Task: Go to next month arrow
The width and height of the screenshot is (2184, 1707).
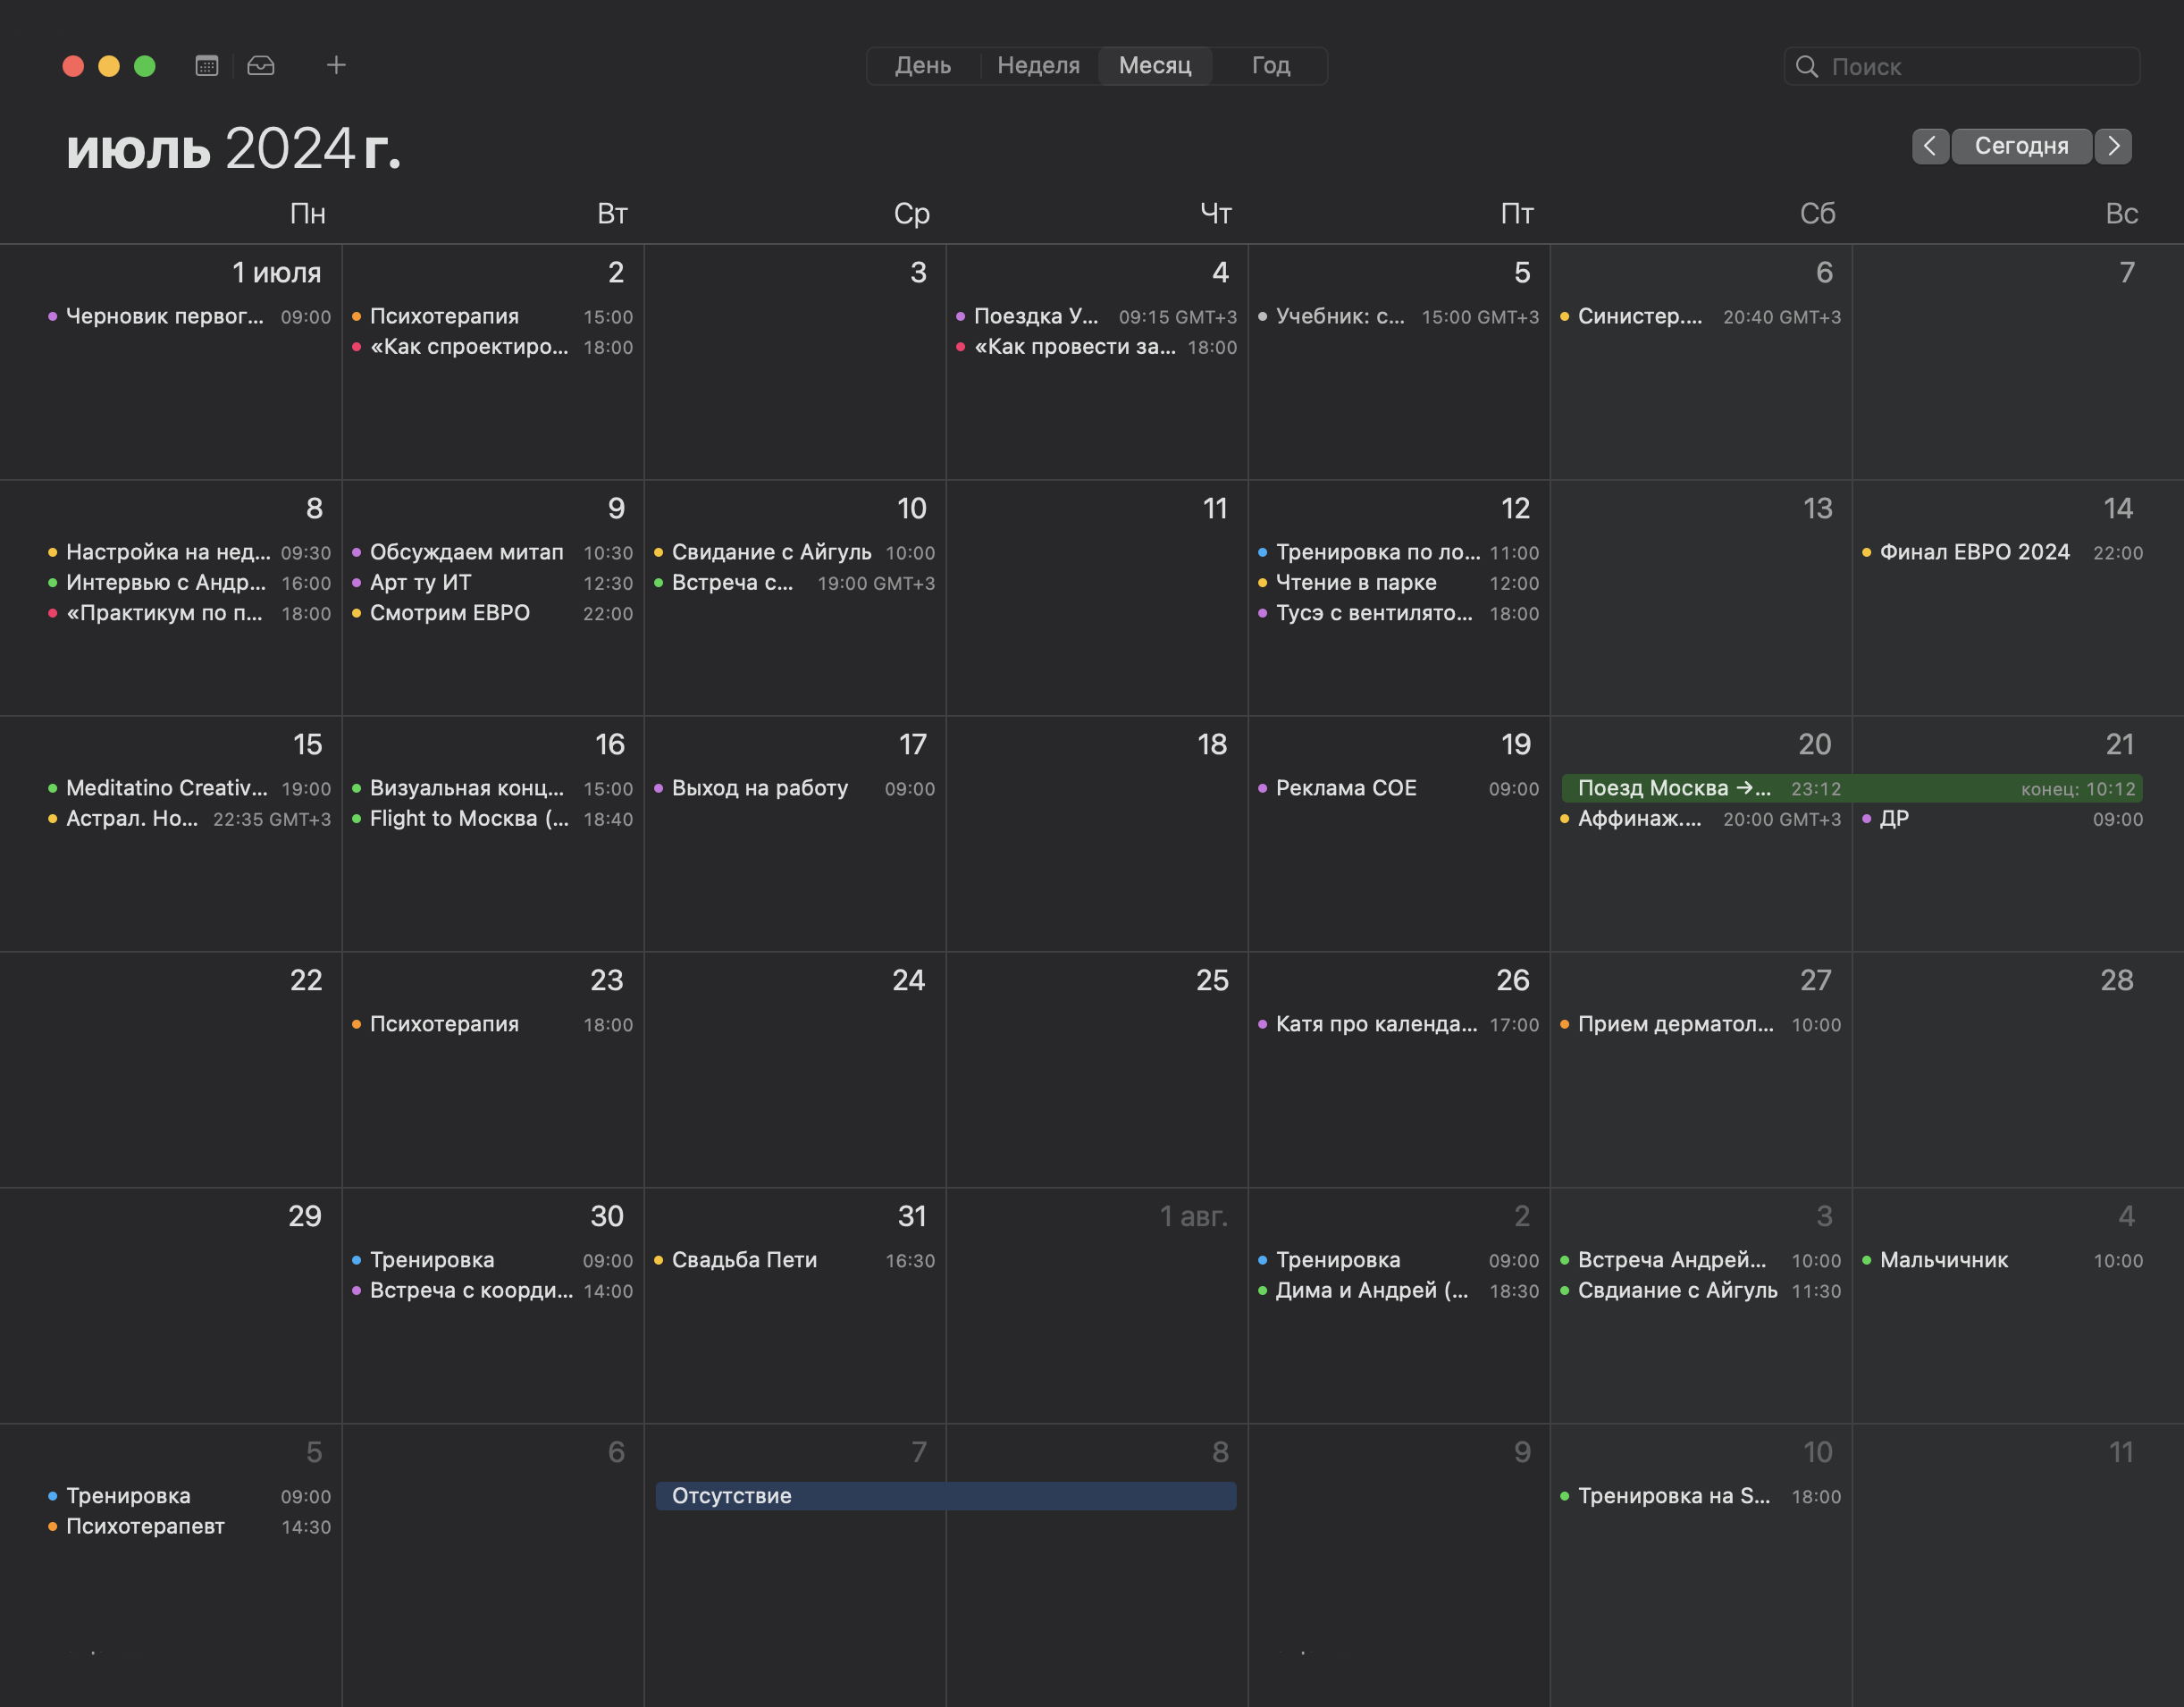Action: tap(2113, 146)
